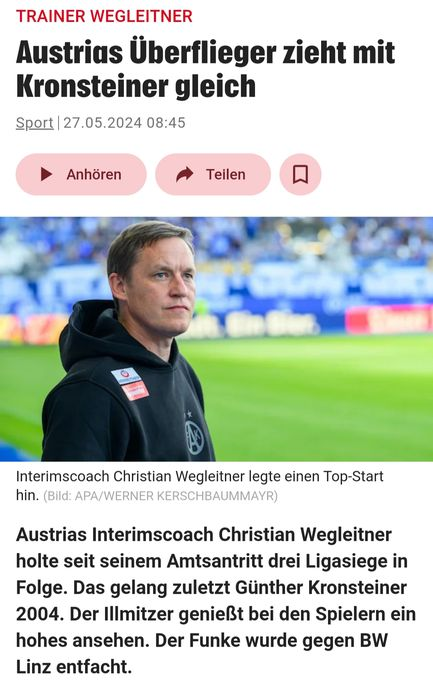Click the red advertising board in photo

coord(389,320)
